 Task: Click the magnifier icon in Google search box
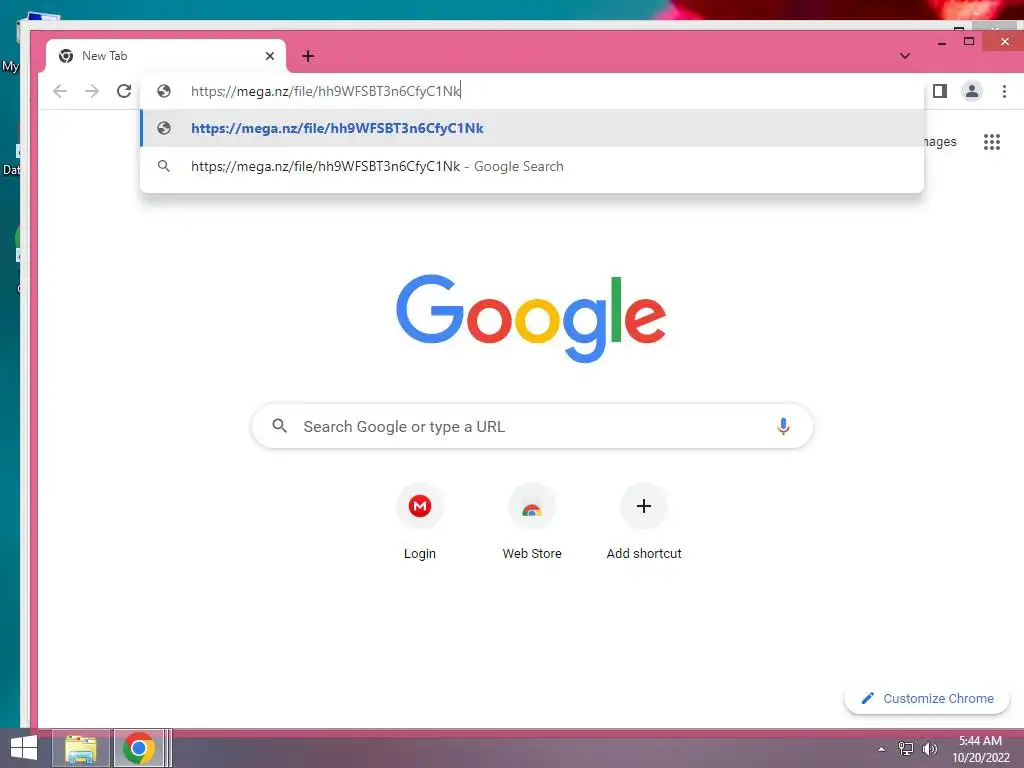280,426
